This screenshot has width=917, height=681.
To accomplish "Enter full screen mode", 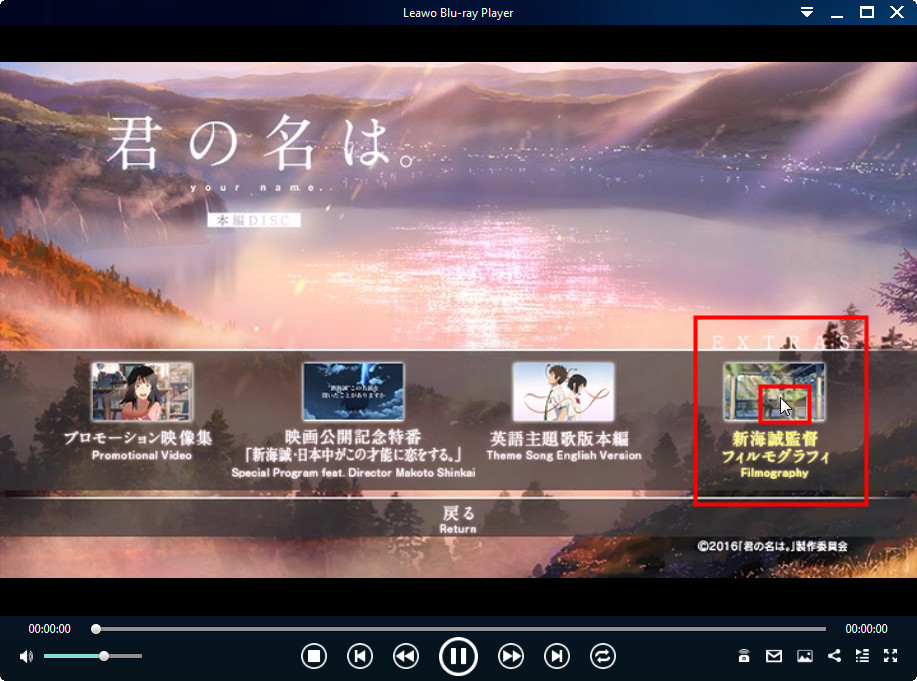I will click(x=891, y=656).
